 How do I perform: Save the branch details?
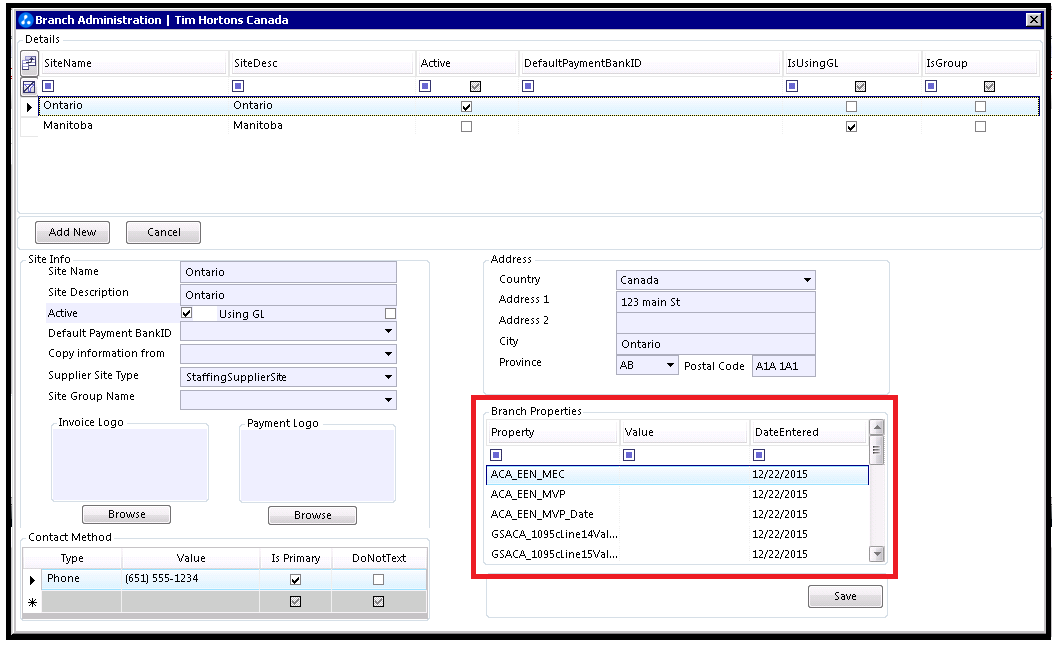pyautogui.click(x=845, y=596)
